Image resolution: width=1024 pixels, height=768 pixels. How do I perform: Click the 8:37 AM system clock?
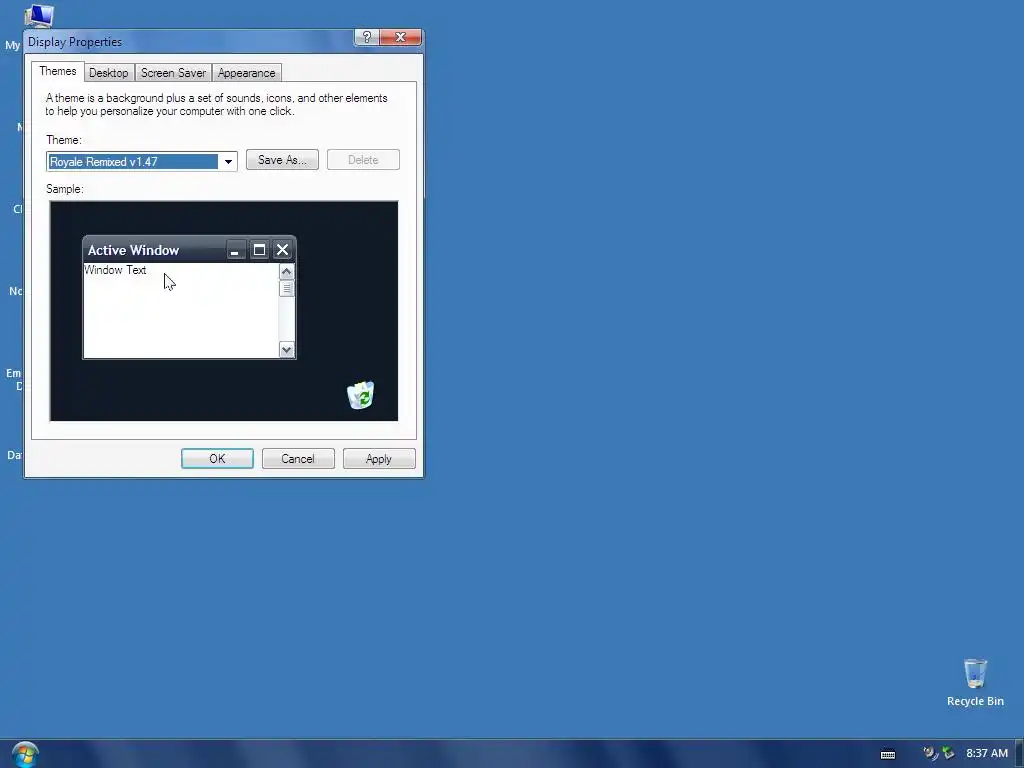(987, 753)
